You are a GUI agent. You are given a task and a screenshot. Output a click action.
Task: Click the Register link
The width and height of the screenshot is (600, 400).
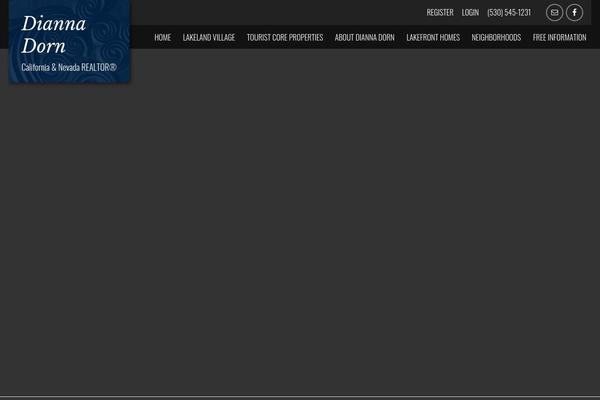point(440,13)
